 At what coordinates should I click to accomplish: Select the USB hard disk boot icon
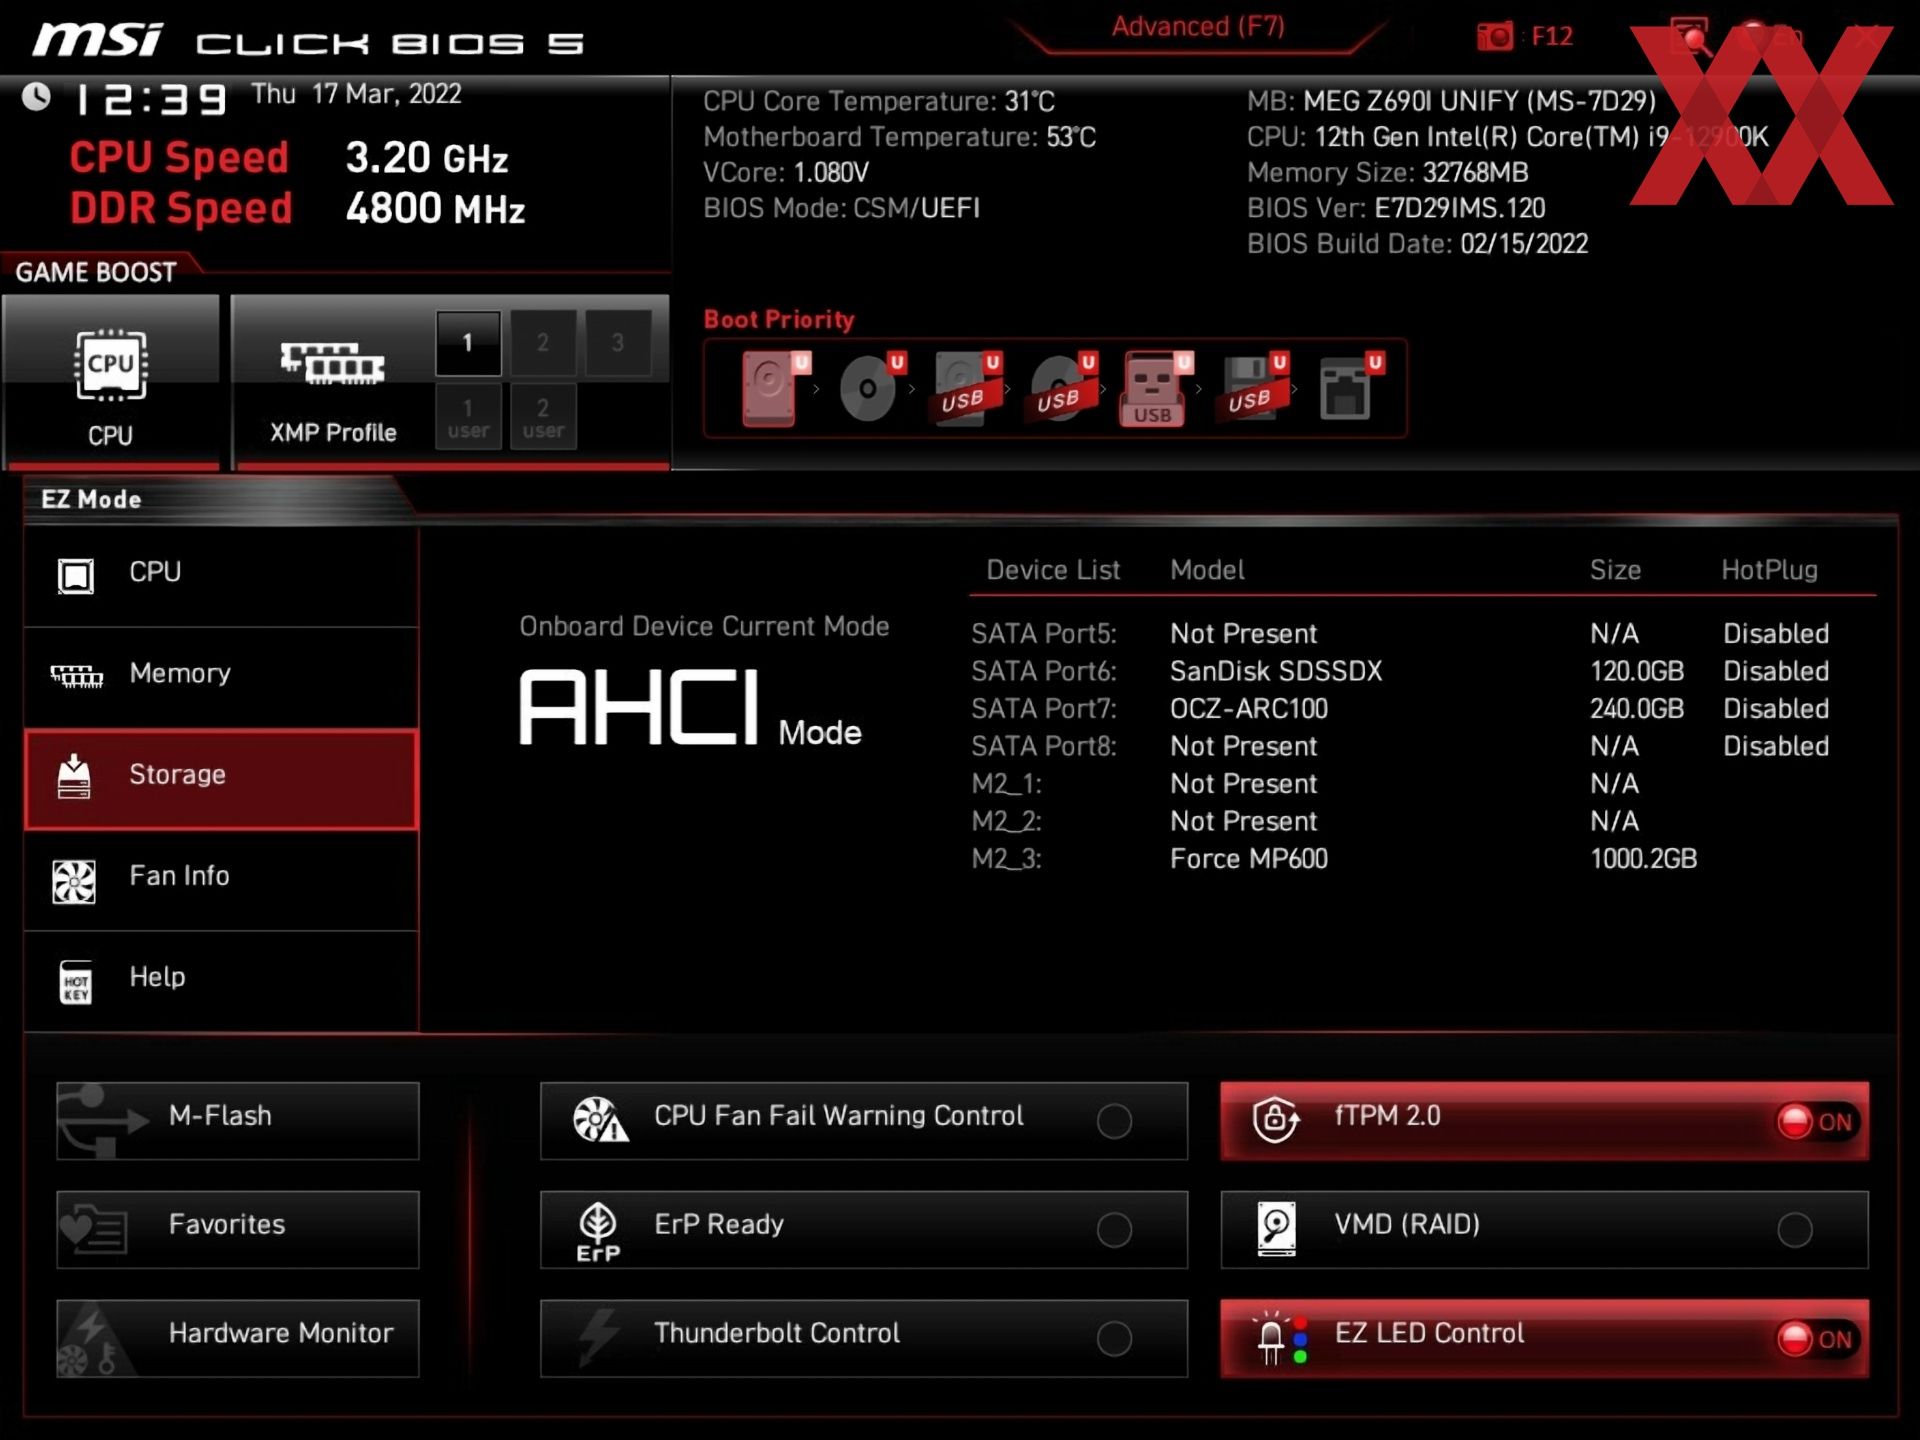point(967,388)
